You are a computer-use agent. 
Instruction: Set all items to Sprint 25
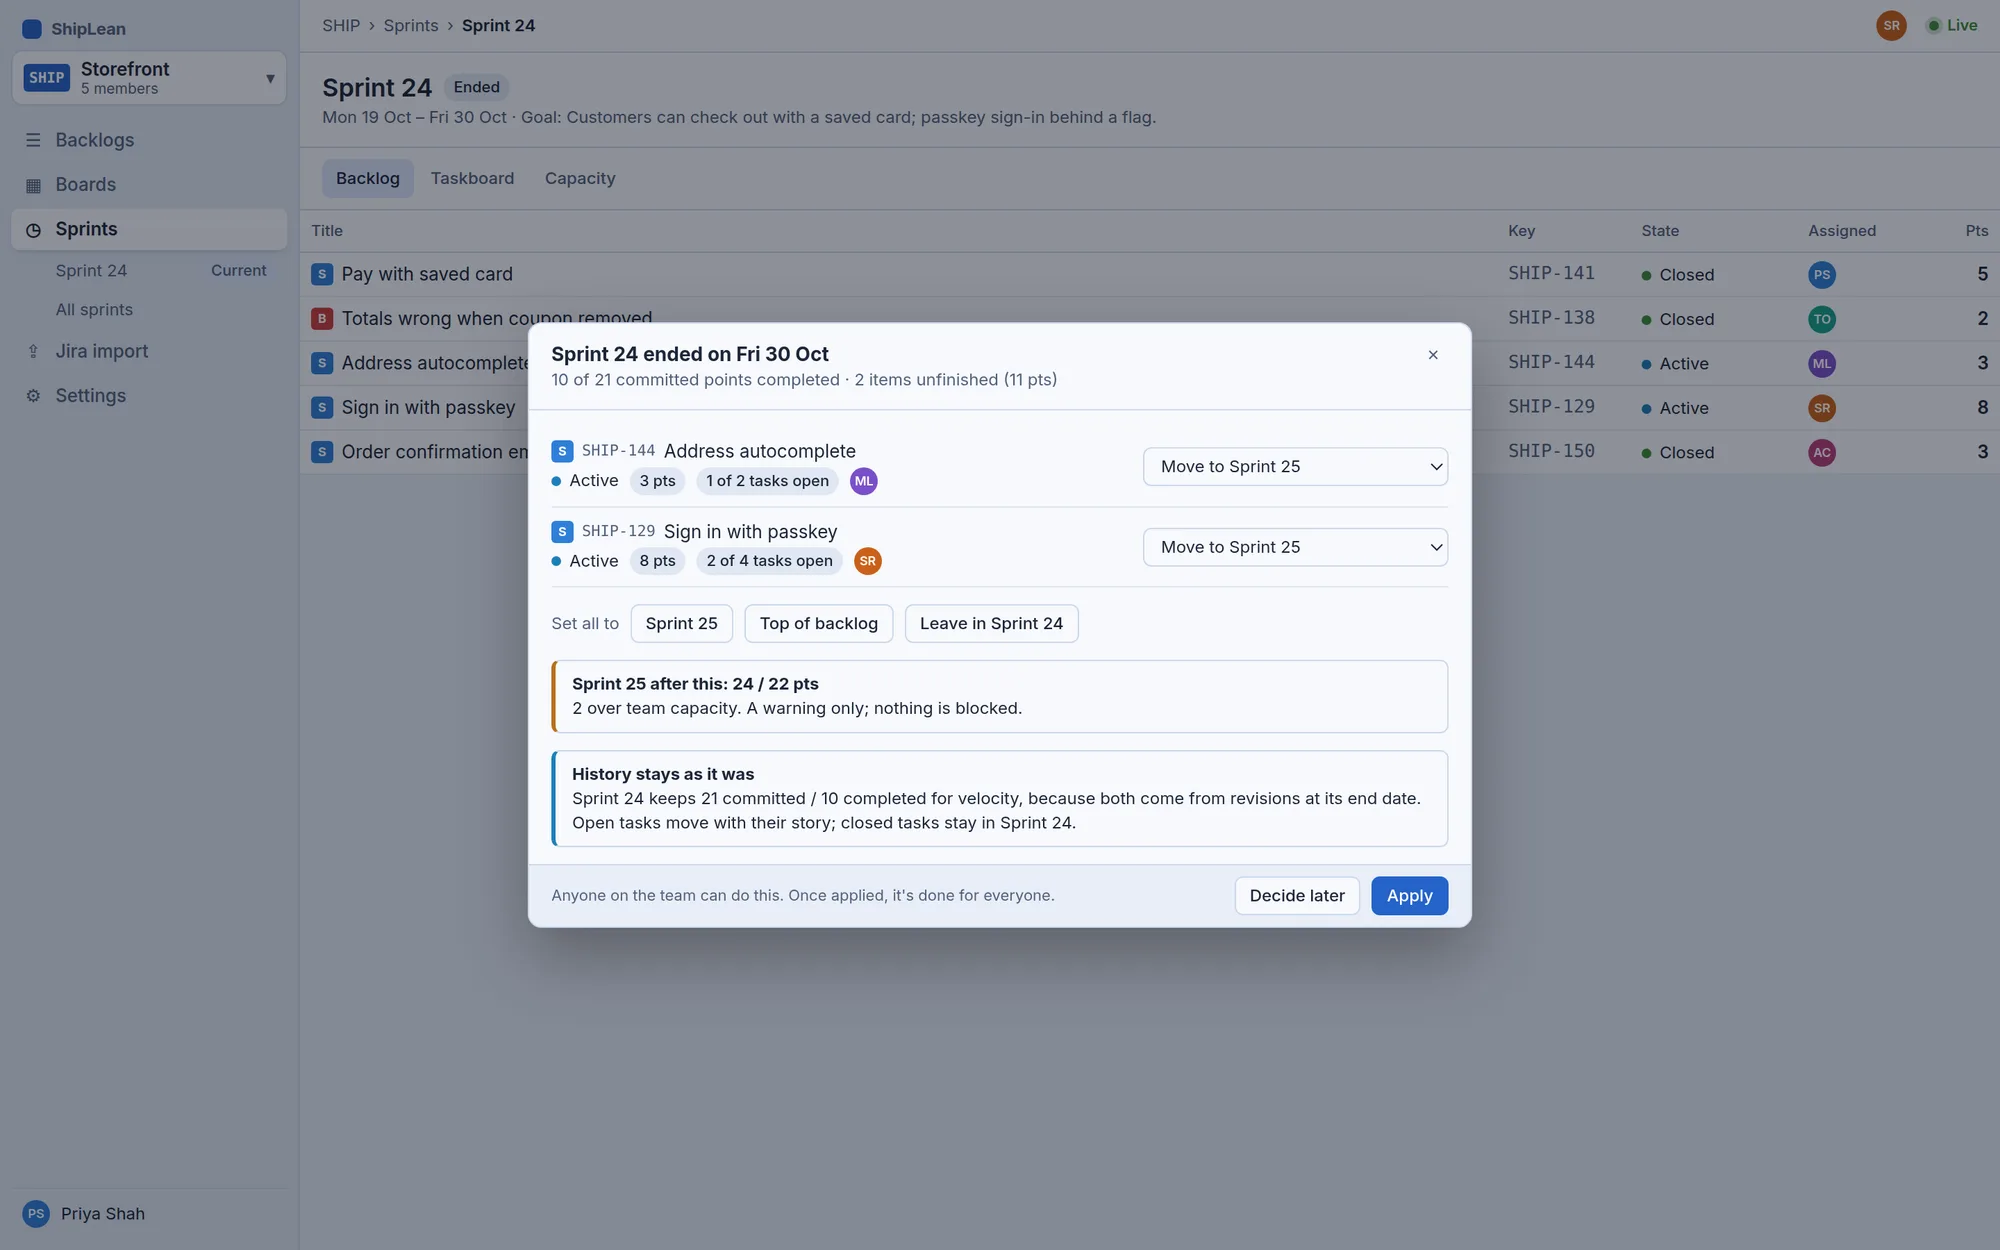click(x=681, y=623)
